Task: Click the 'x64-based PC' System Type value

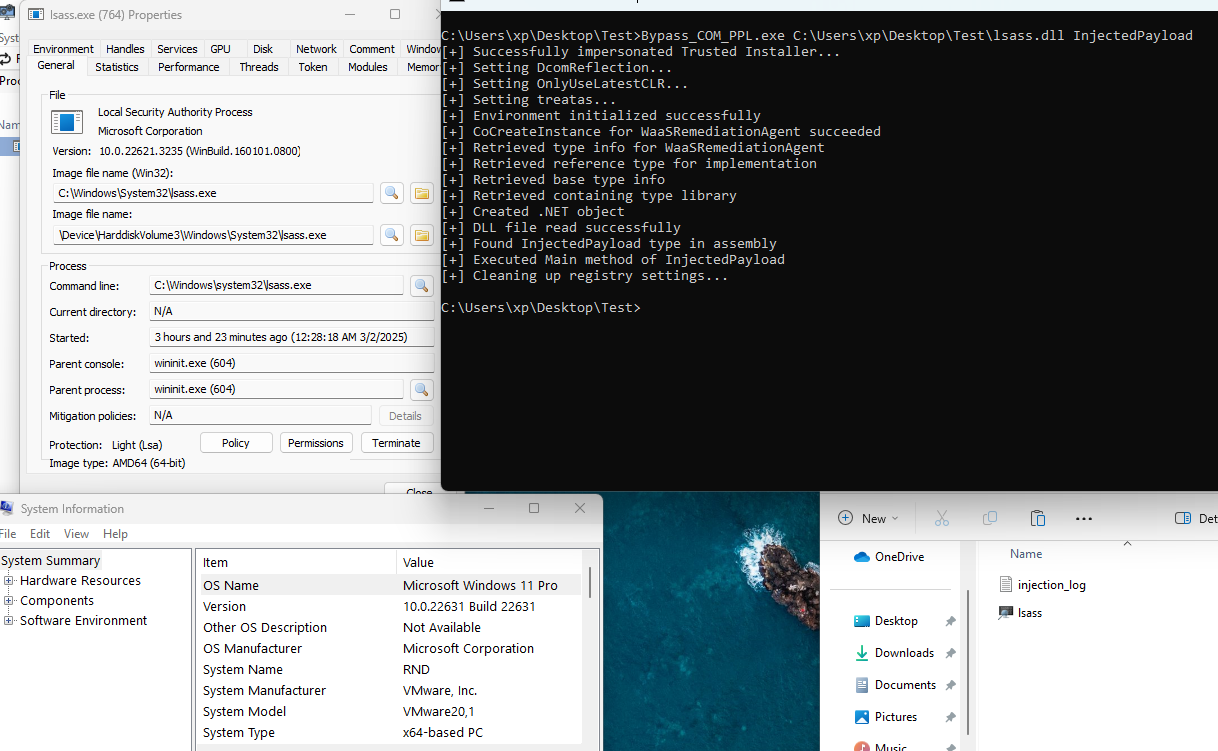Action: click(443, 733)
